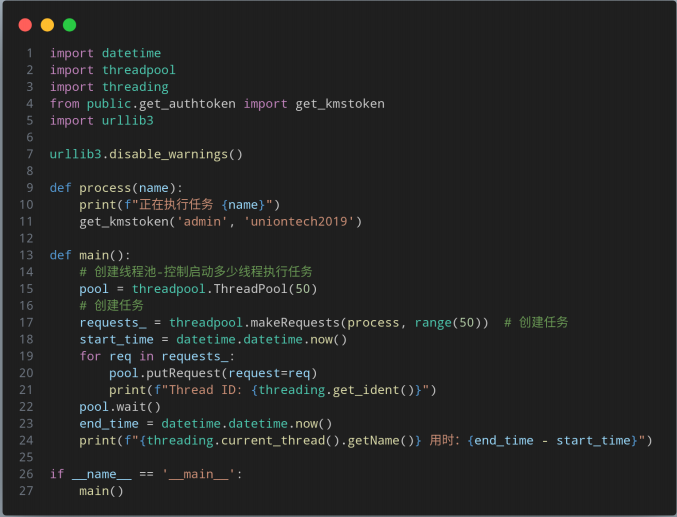Click "wait" on line 22
This screenshot has height=517, width=677.
131,407
